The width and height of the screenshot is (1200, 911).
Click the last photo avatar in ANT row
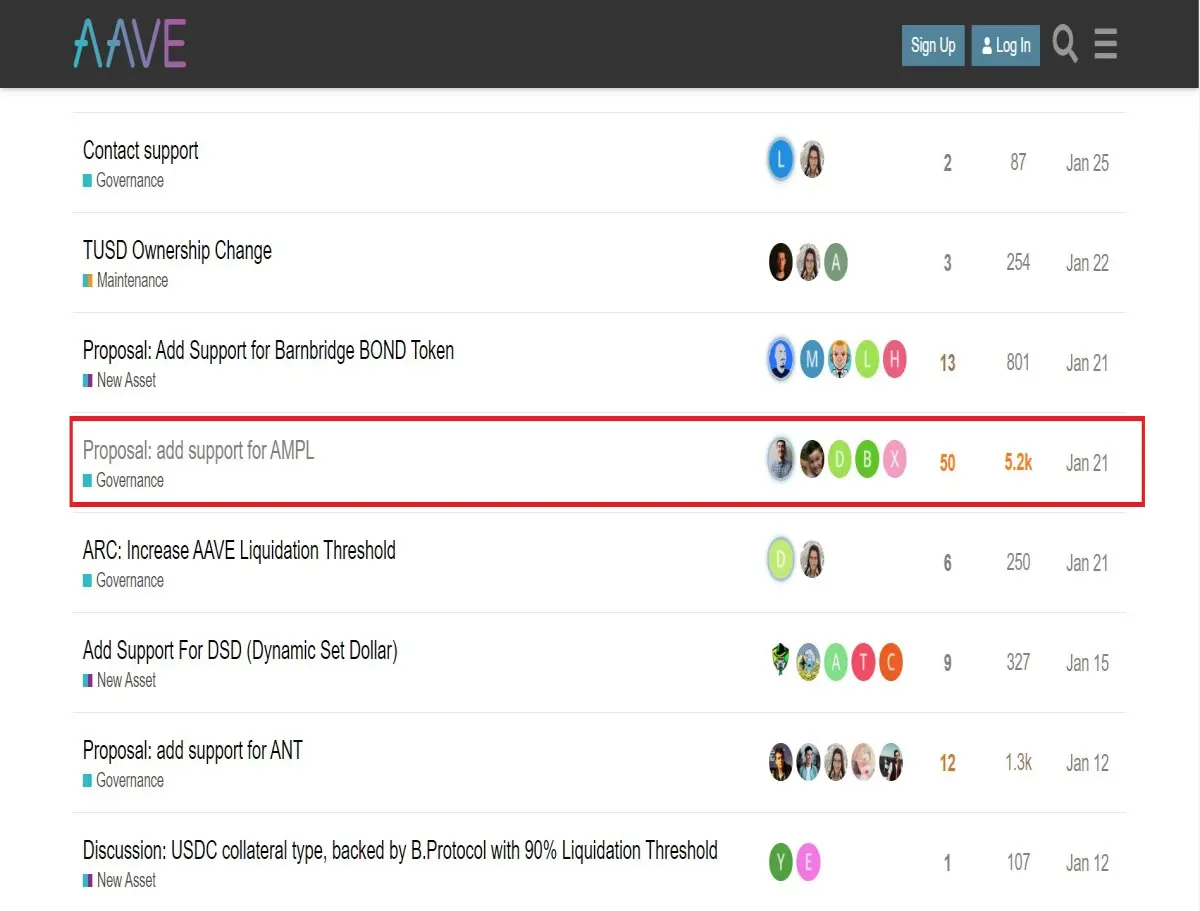891,762
